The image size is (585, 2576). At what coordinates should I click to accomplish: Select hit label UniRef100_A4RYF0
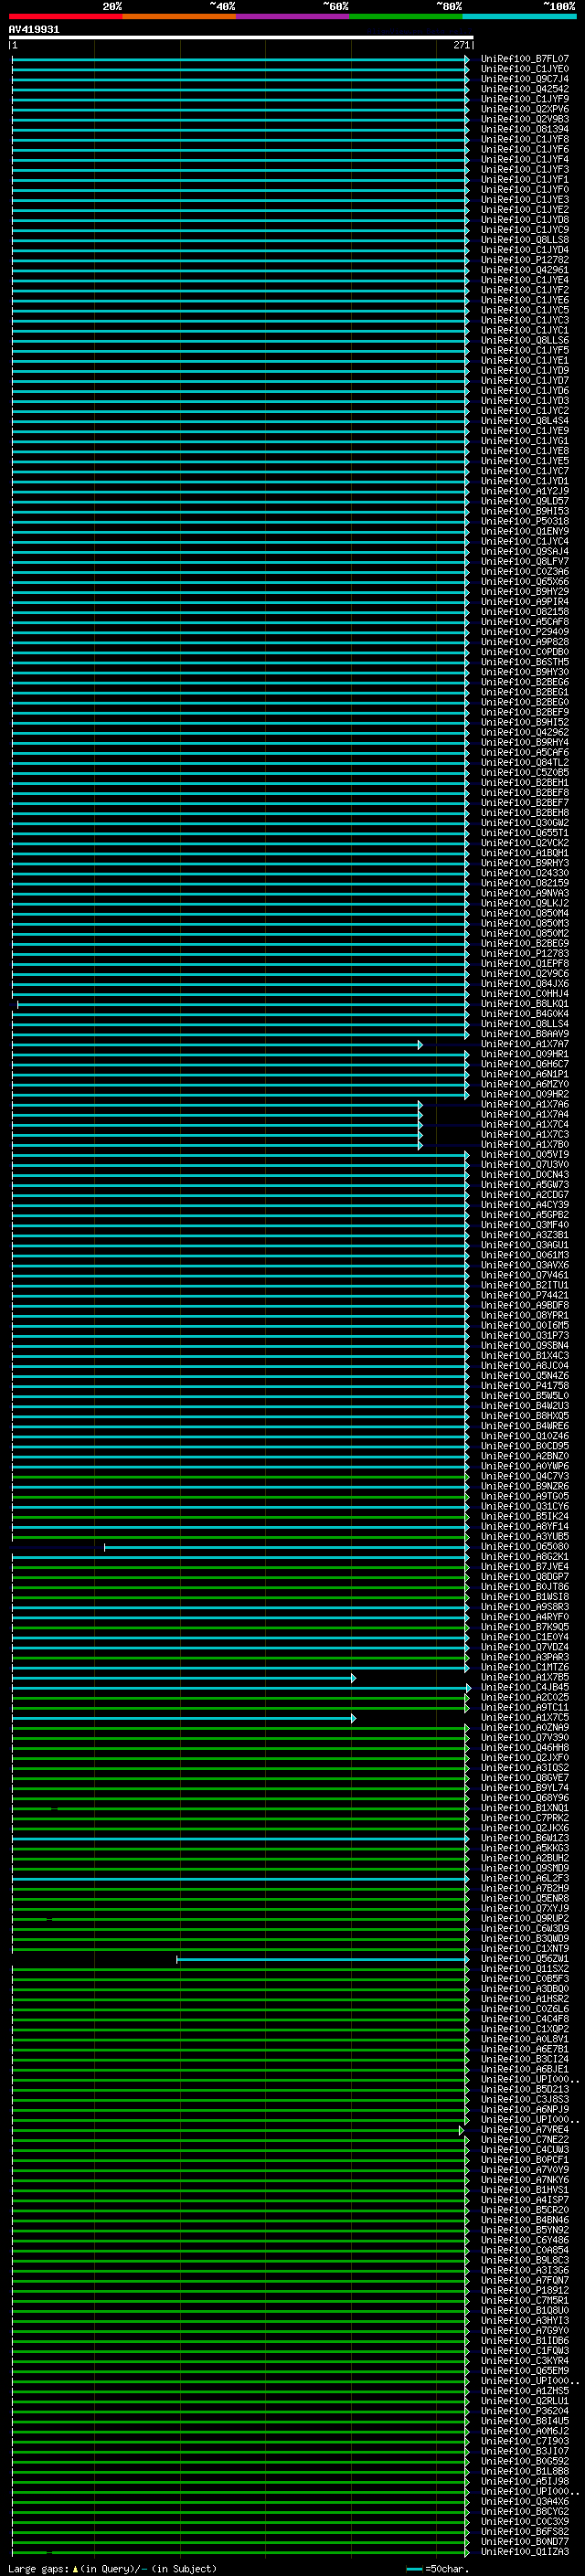[x=525, y=1616]
